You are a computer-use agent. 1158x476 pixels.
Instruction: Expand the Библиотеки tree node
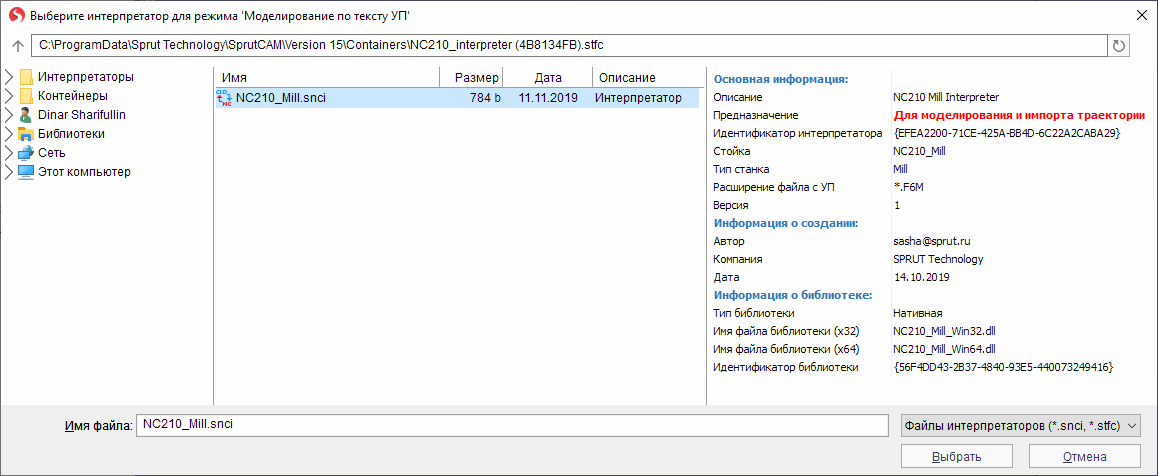(9, 134)
